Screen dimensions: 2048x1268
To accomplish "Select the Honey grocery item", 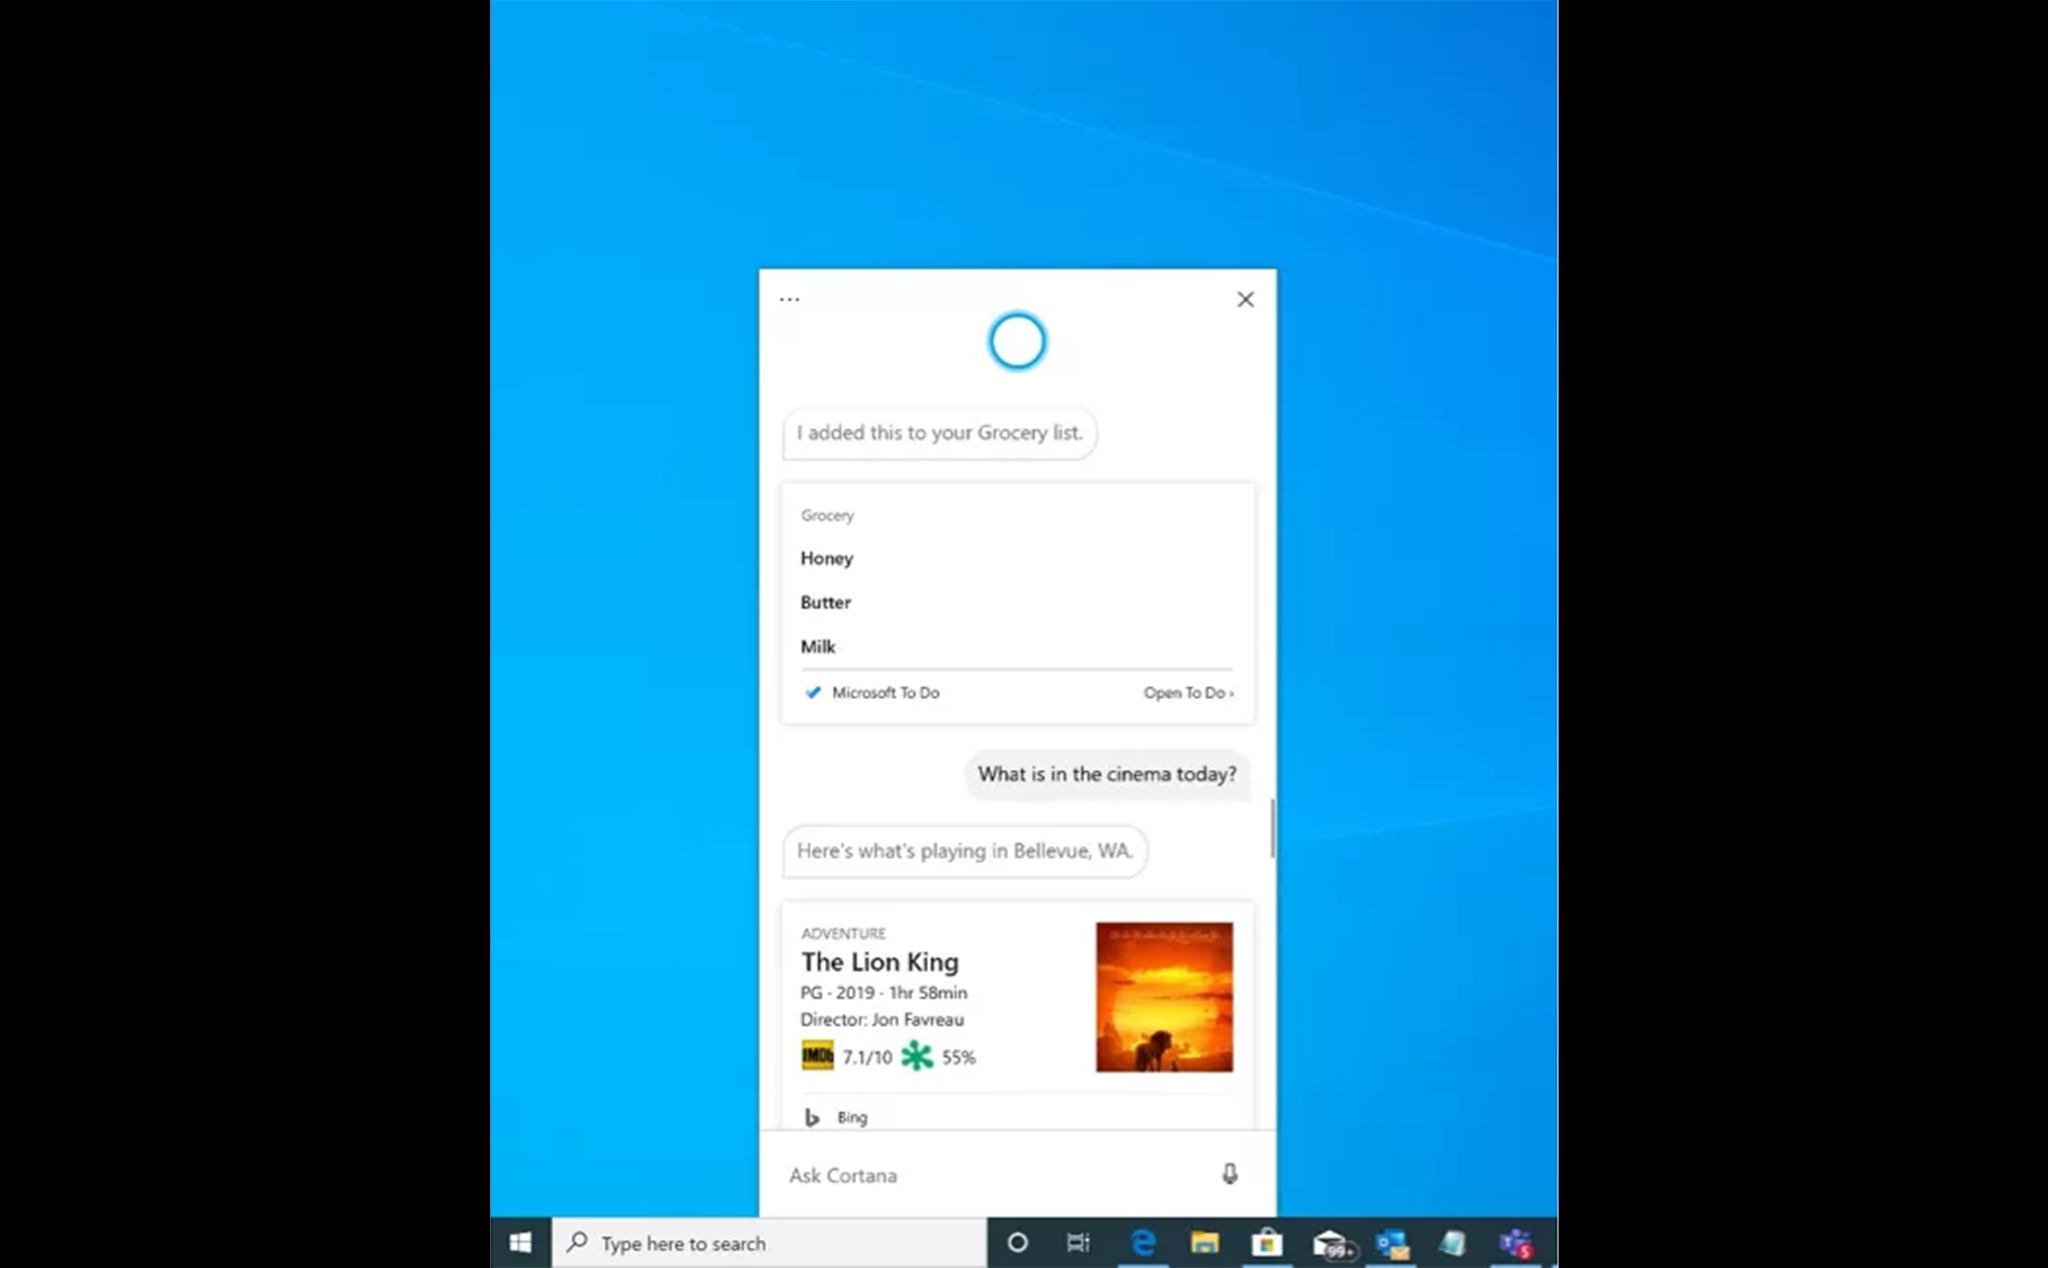I will click(x=826, y=558).
